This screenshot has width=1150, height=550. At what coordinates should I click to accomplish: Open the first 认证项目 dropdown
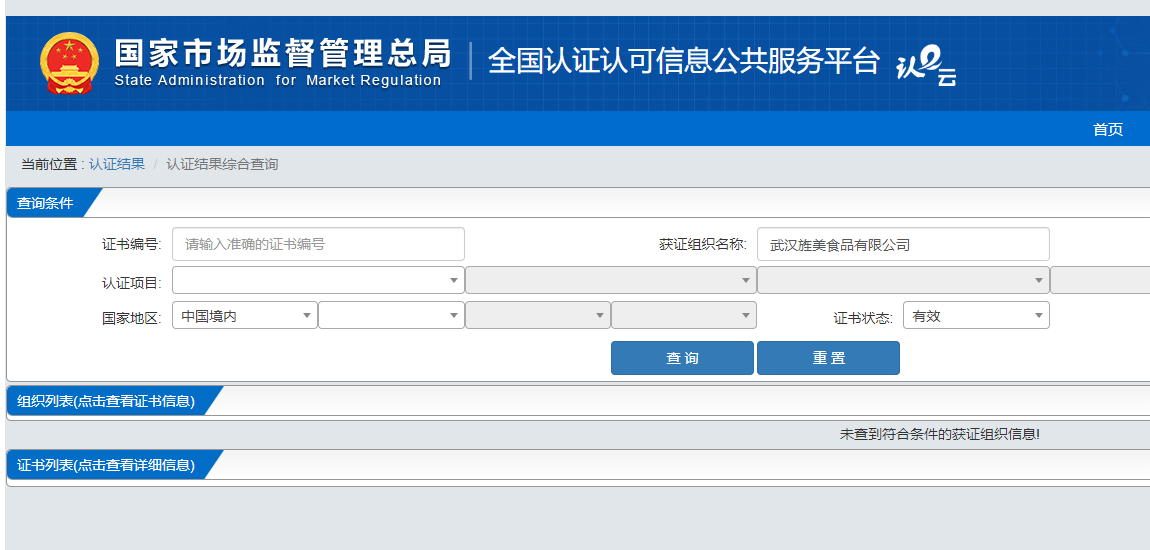click(x=318, y=280)
